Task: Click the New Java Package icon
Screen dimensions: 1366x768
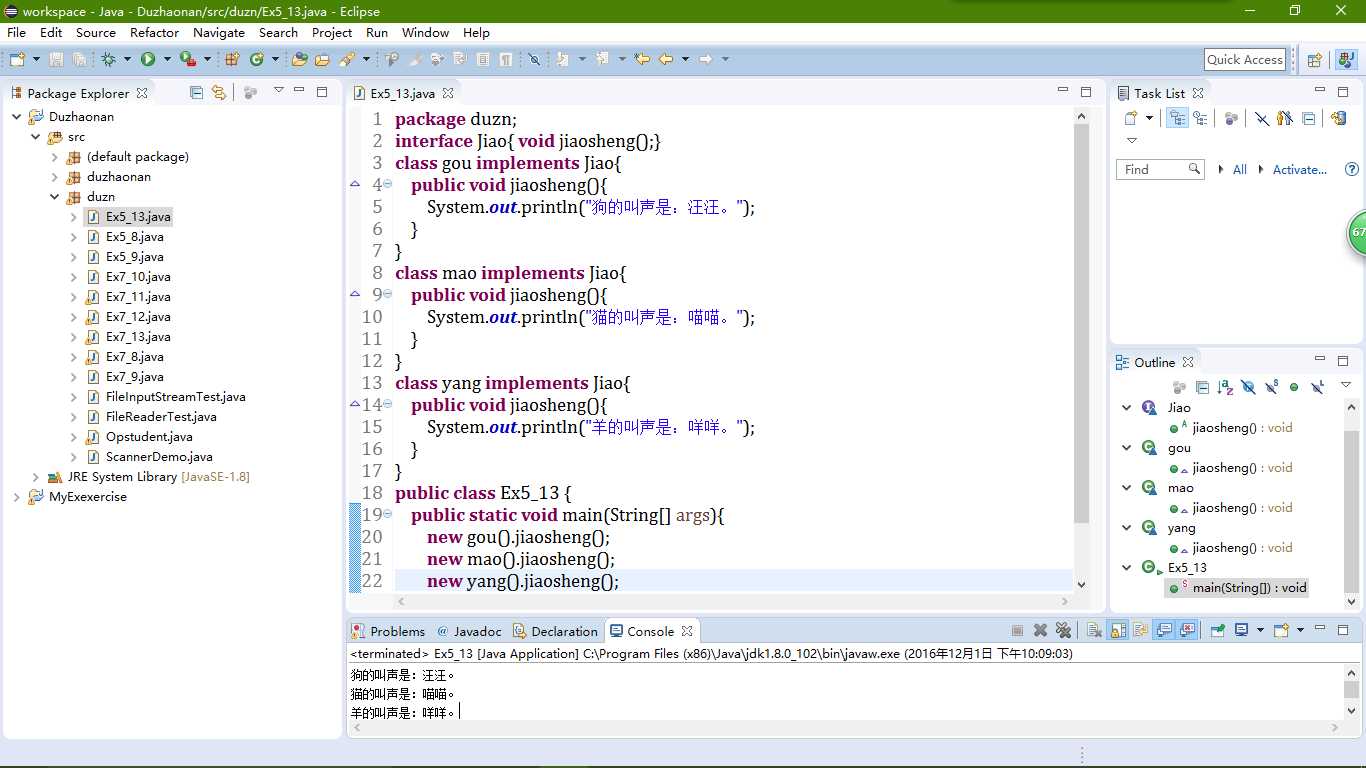Action: click(x=232, y=60)
